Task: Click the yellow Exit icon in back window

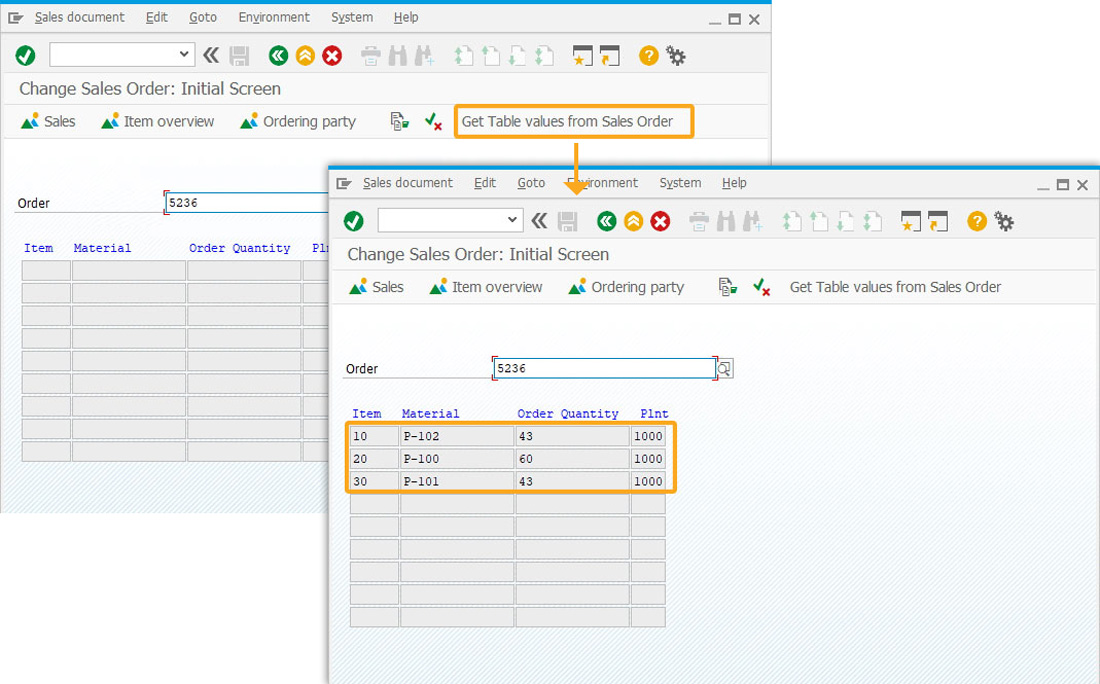Action: (305, 55)
